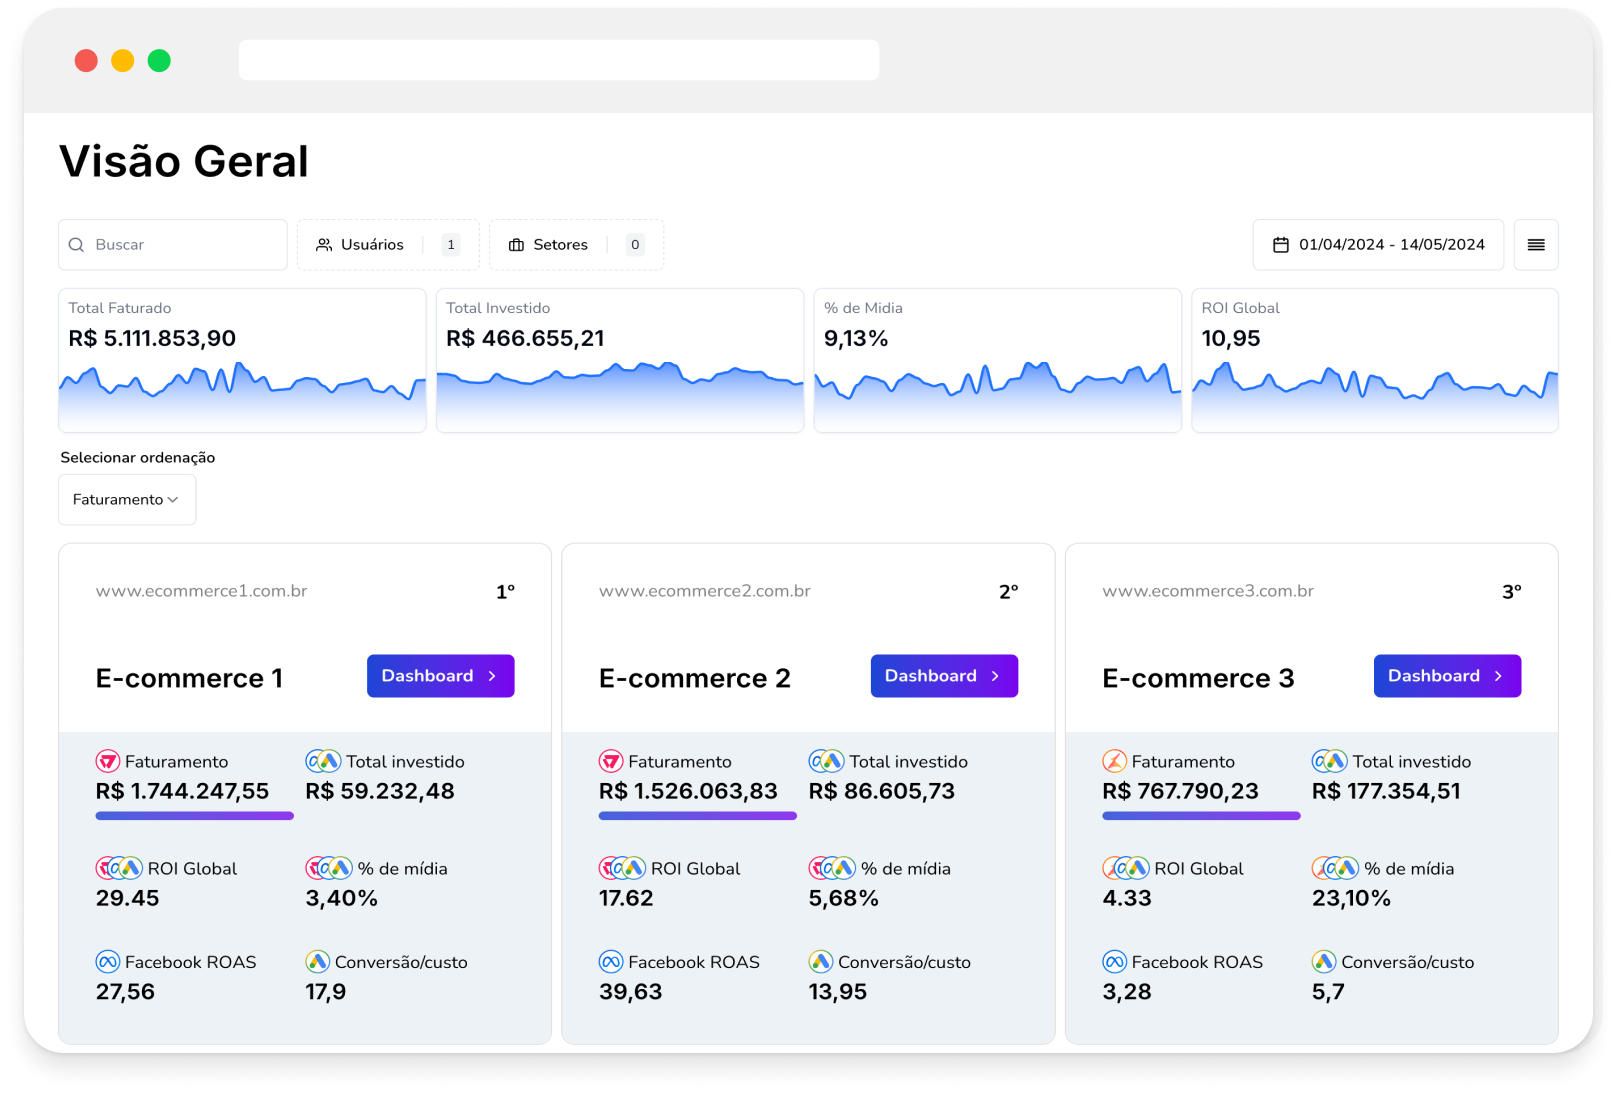Click ROI Global icons in E-commerce 2
Image resolution: width=1617 pixels, height=1093 pixels.
point(622,868)
